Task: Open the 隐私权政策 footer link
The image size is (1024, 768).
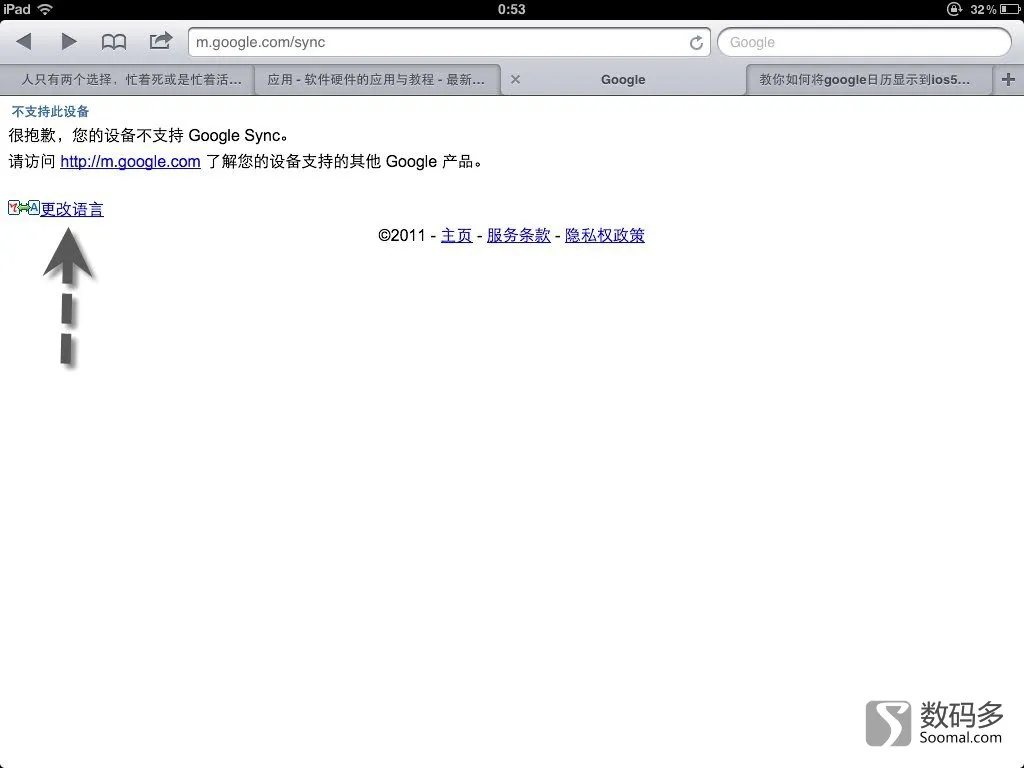Action: pos(605,235)
